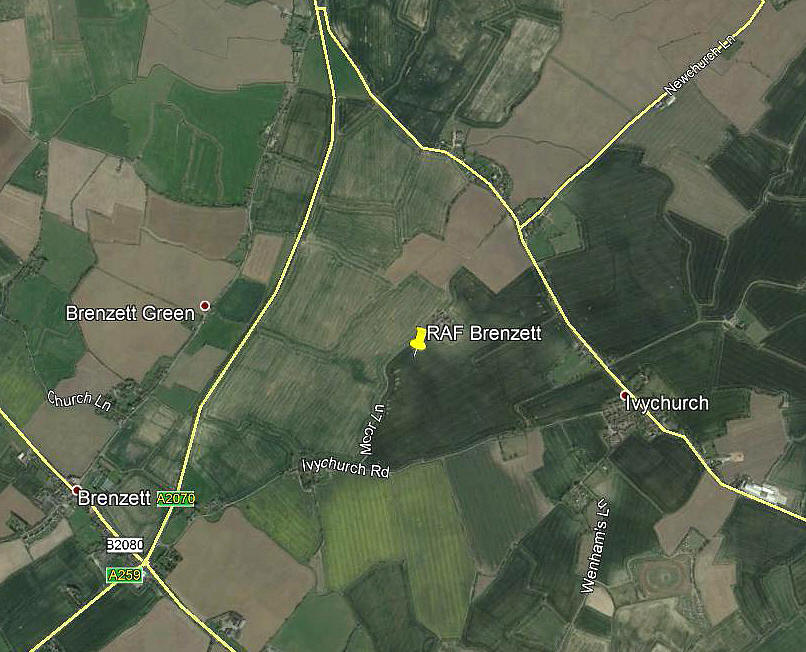Click the Ivychurch red place marker
The image size is (806, 652).
(625, 395)
